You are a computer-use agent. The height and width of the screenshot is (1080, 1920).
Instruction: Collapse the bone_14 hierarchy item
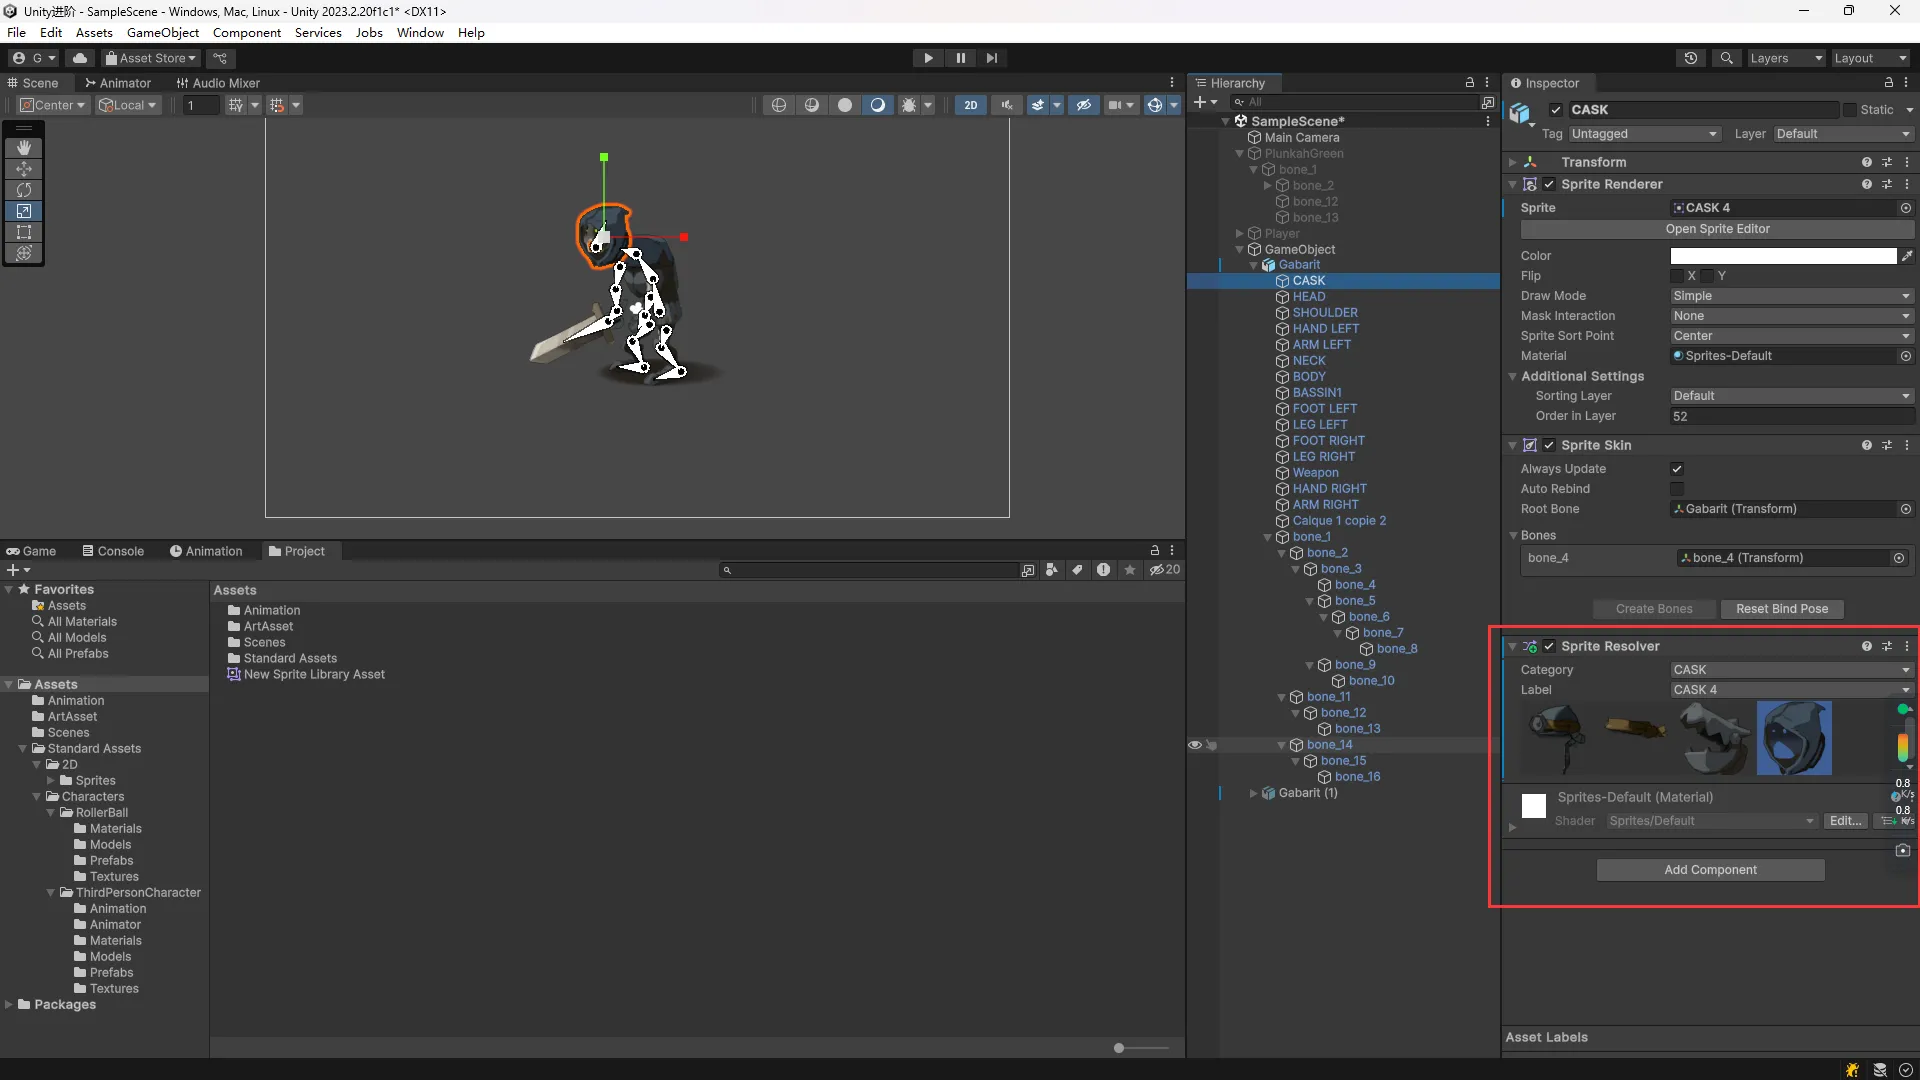(x=1282, y=745)
